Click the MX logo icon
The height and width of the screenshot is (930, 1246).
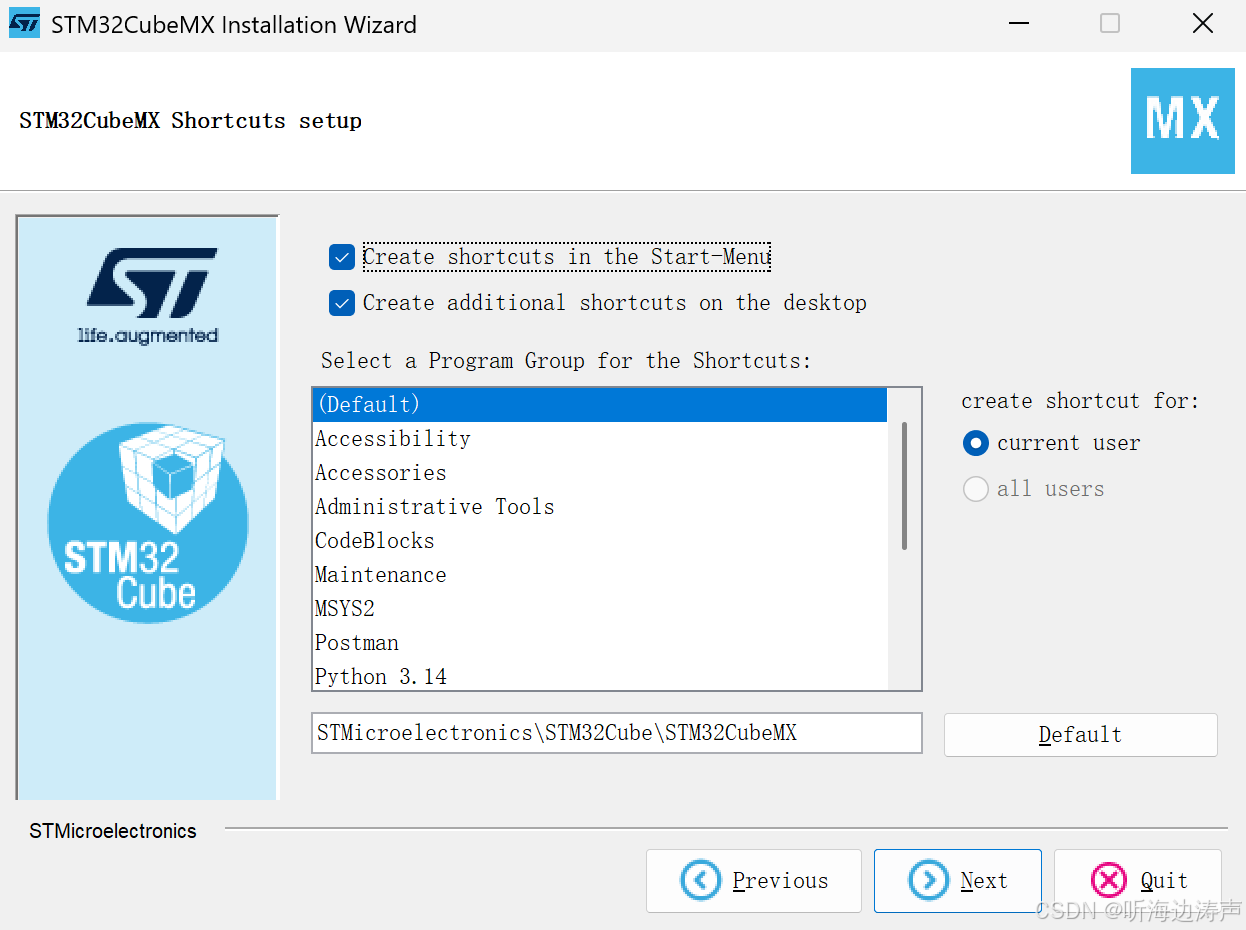(x=1183, y=120)
